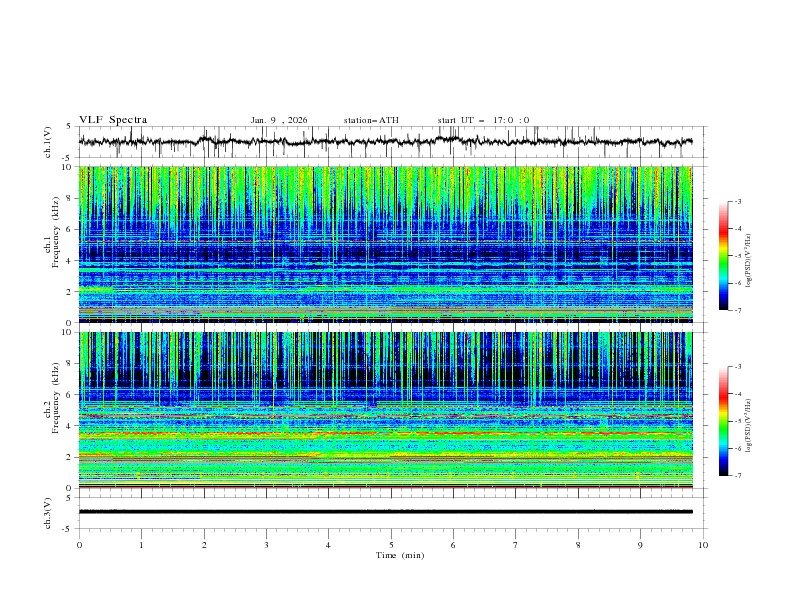Click the "2" tick on the Time axis
792x612 pixels.
point(204,545)
